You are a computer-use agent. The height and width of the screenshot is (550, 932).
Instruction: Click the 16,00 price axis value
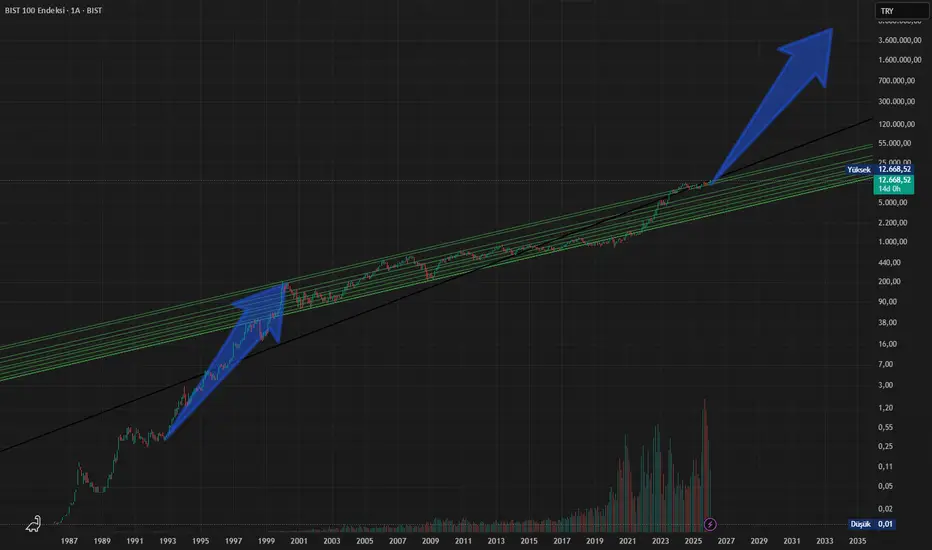(887, 344)
